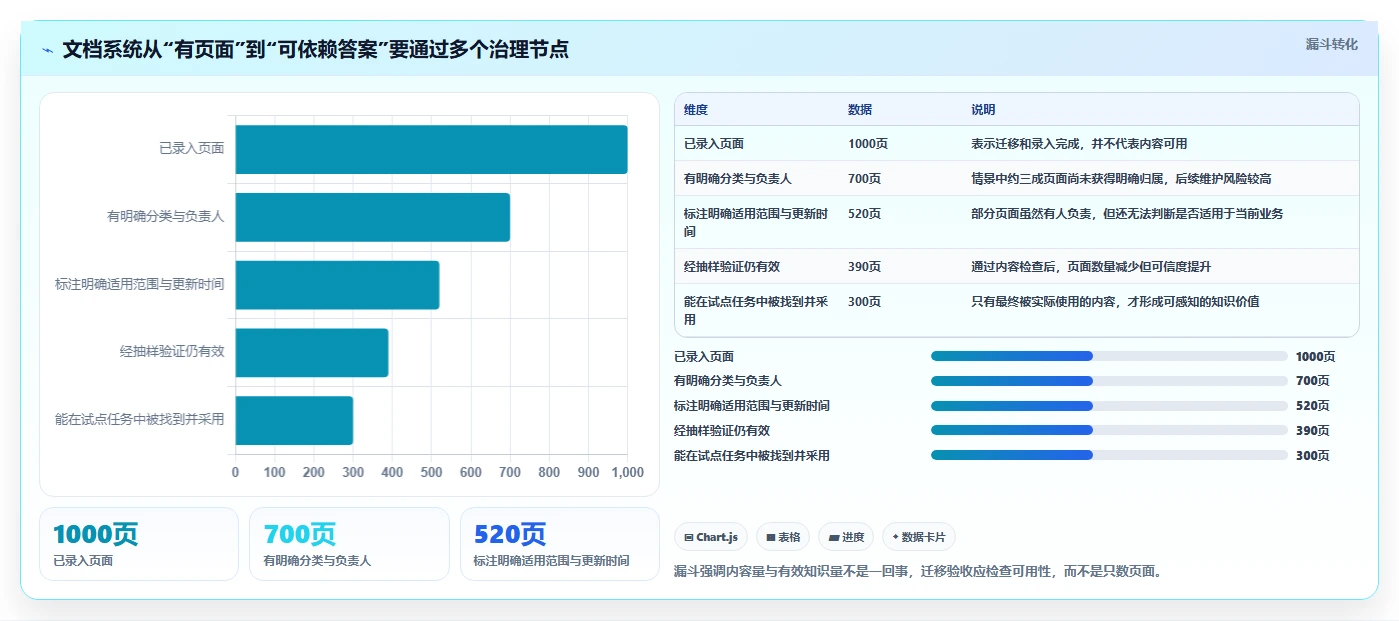
Task: Click description starting 情景中约三成页面
Action: coord(1121,179)
